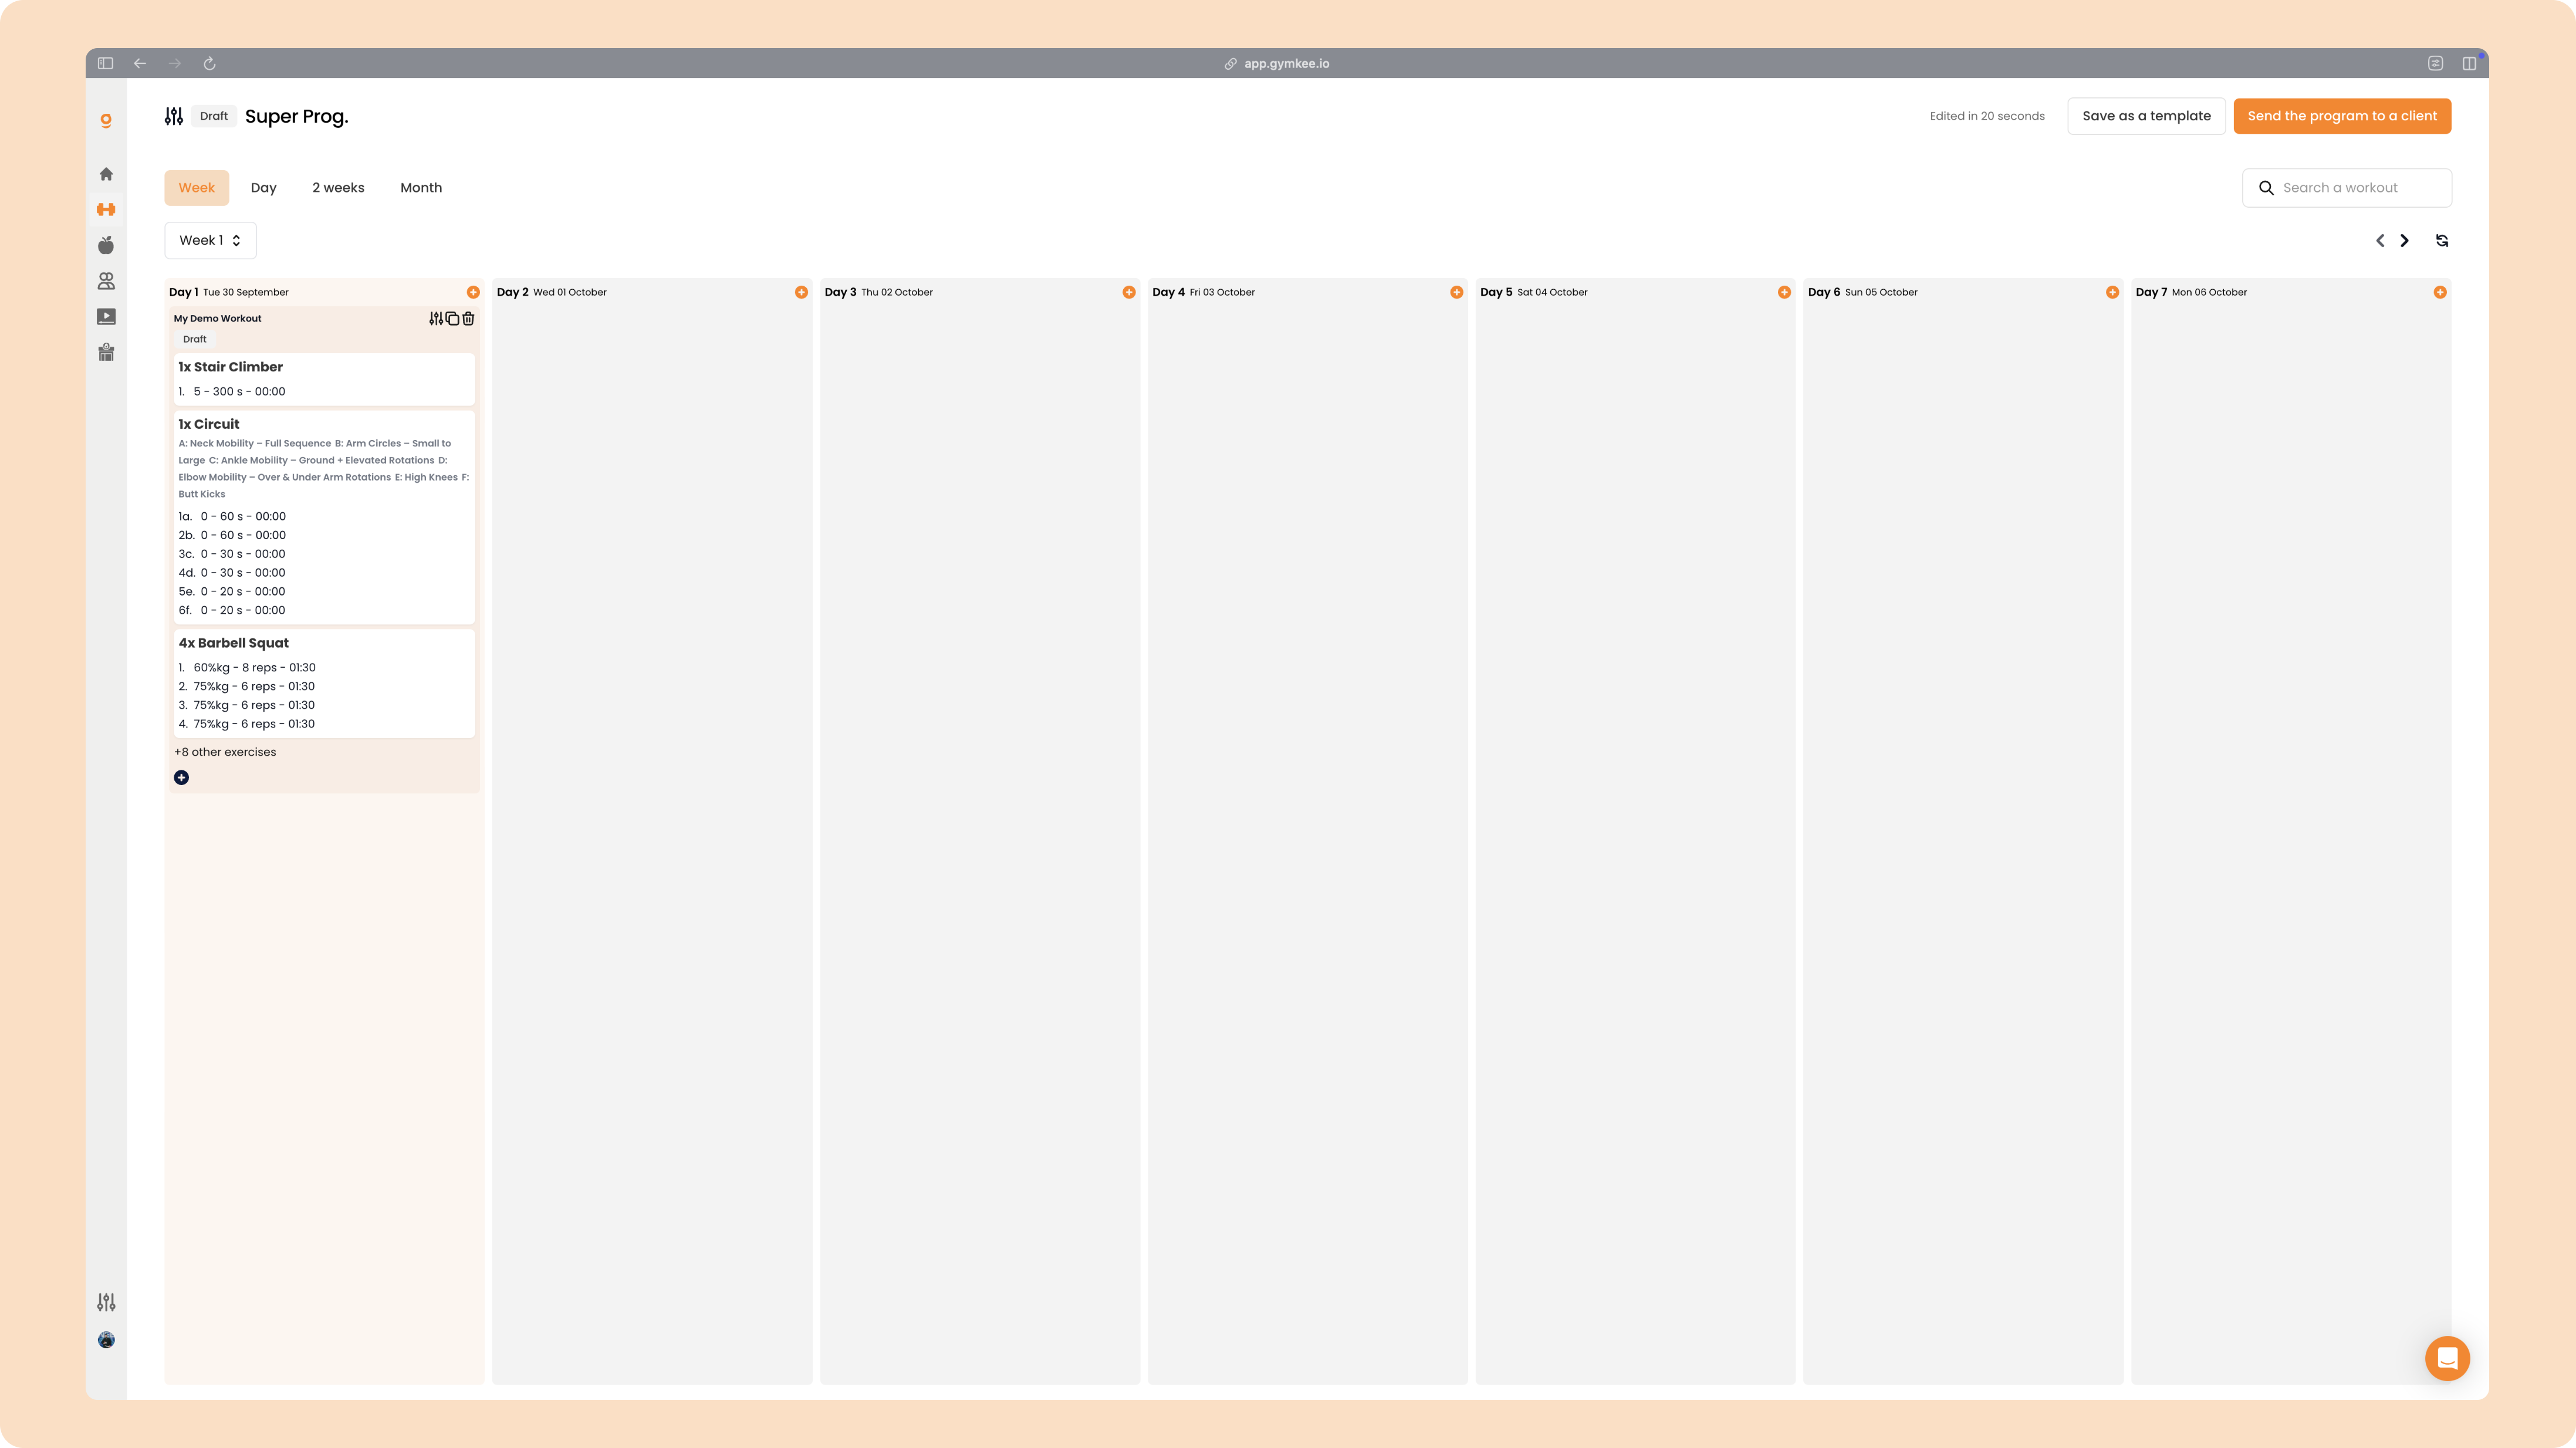Screen dimensions: 2576x1448
Task: Click the My Demo Workout title
Action: pos(218,318)
